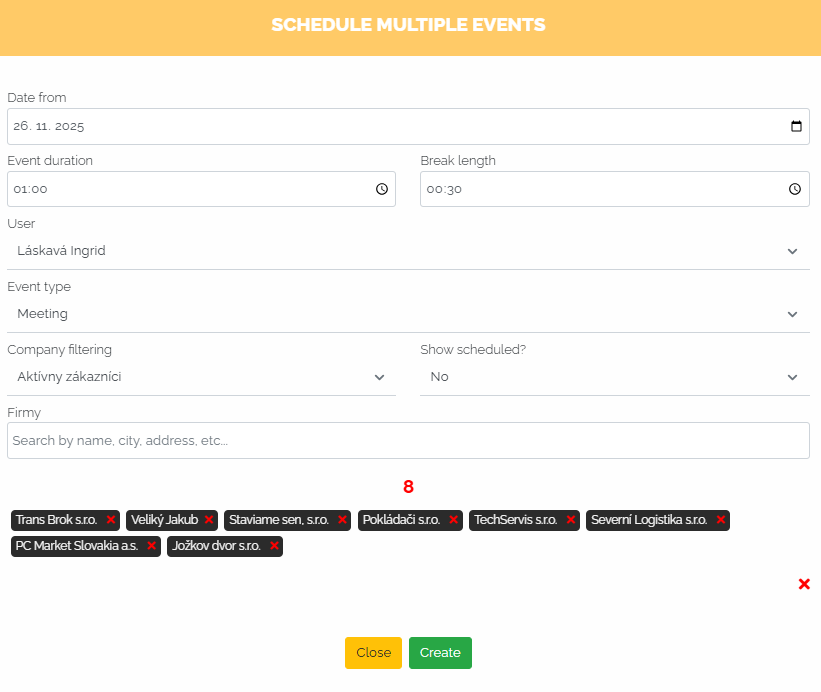Remove the Trans Brok s.r.o. company tag
The image size is (821, 692).
coord(111,520)
